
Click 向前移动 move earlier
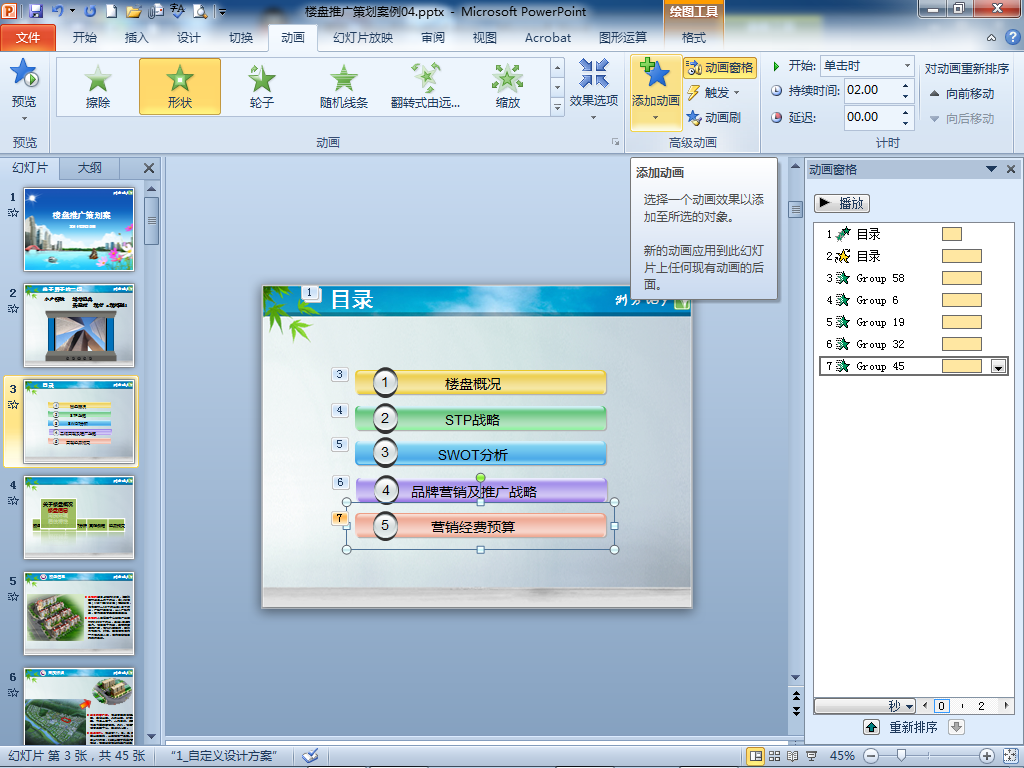tap(962, 94)
